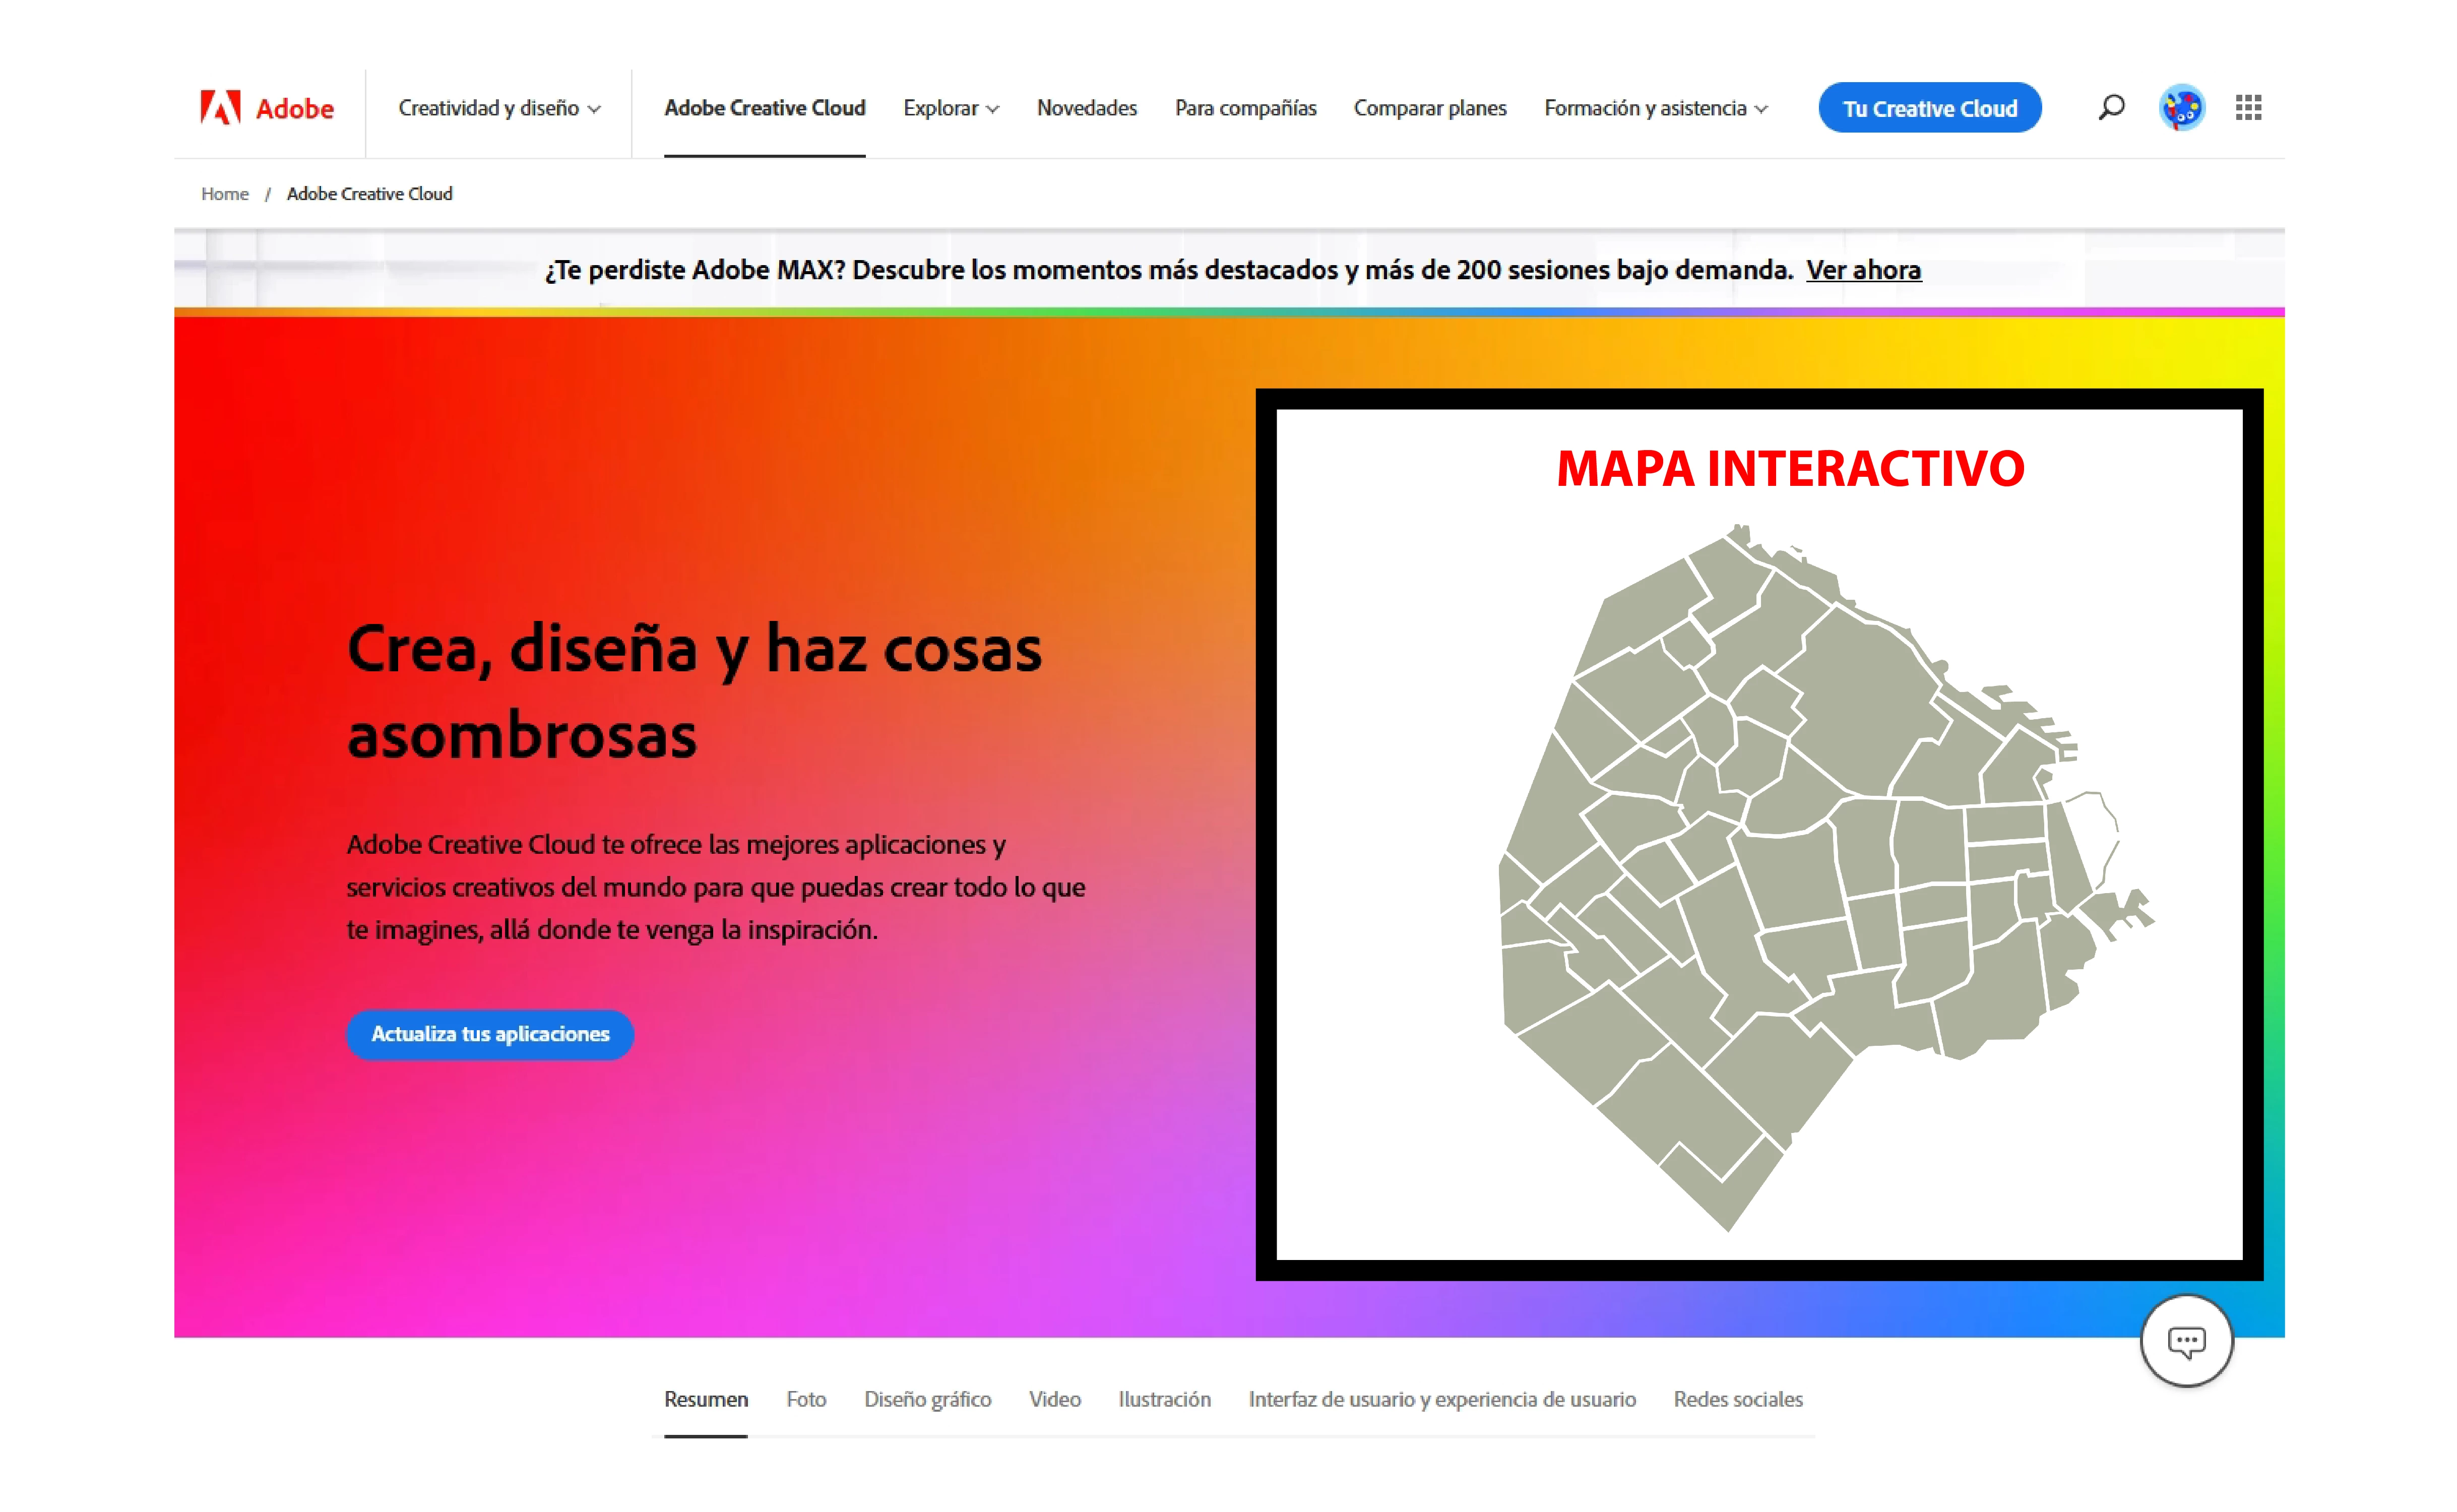Viewport: 2457px width, 1512px height.
Task: Click the user profile avatar
Action: (2181, 107)
